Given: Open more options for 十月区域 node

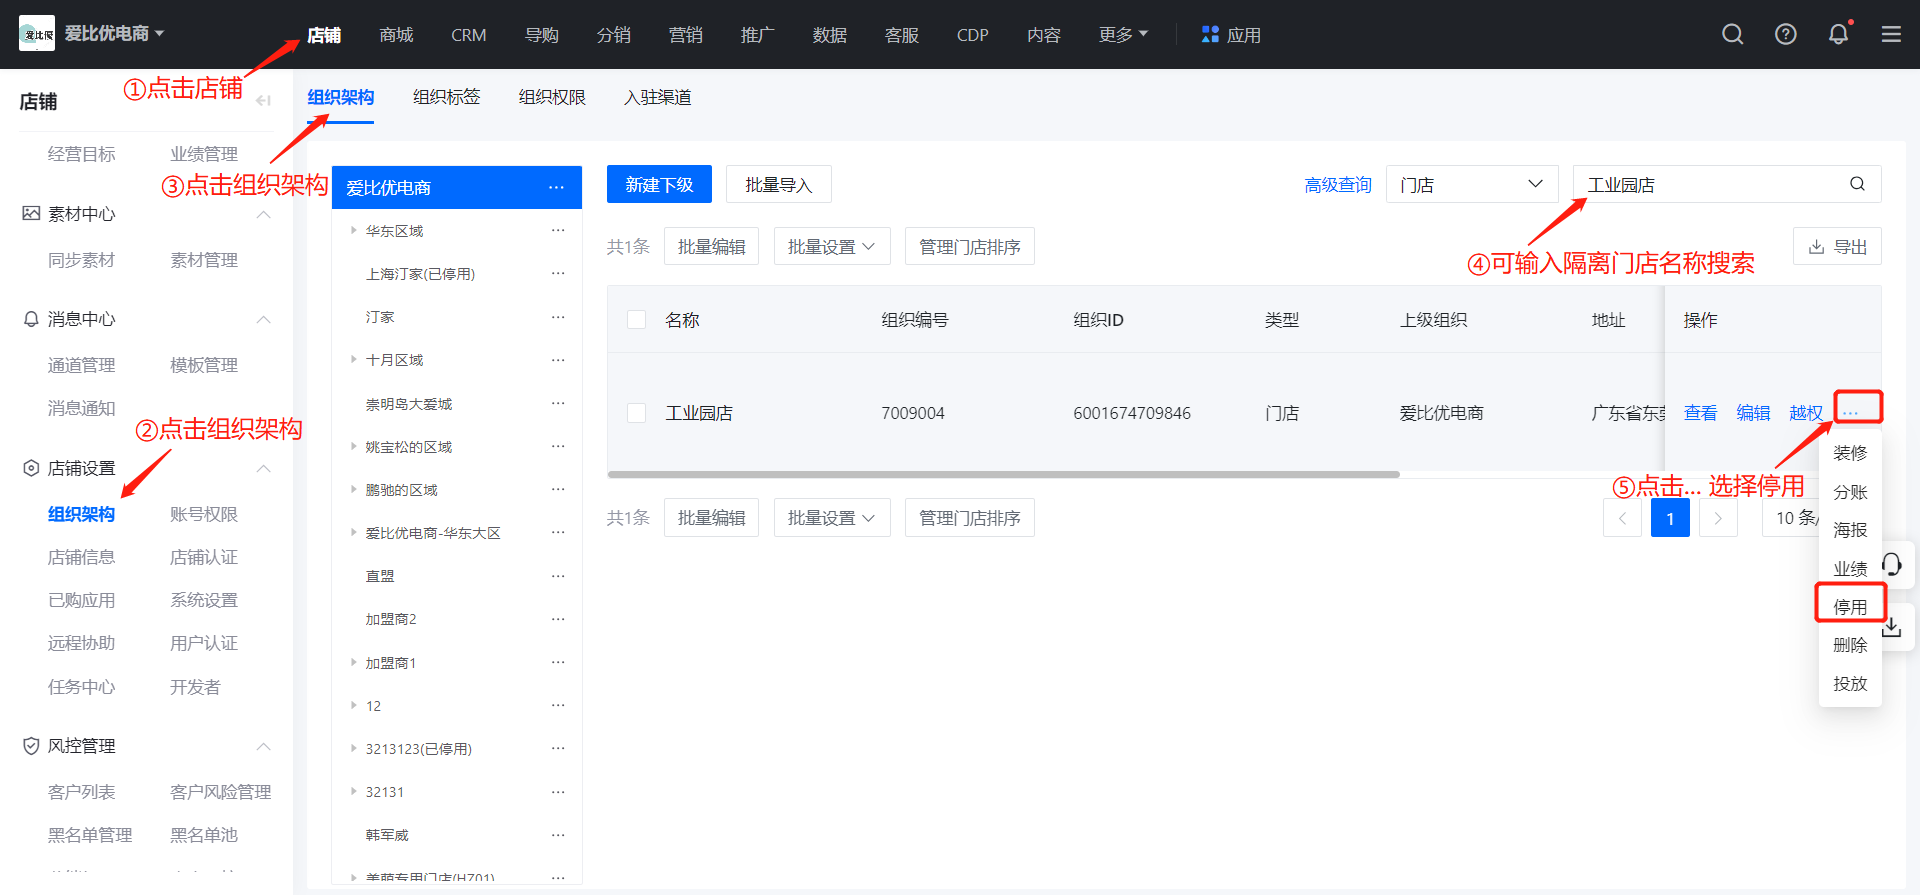Looking at the screenshot, I should [558, 360].
